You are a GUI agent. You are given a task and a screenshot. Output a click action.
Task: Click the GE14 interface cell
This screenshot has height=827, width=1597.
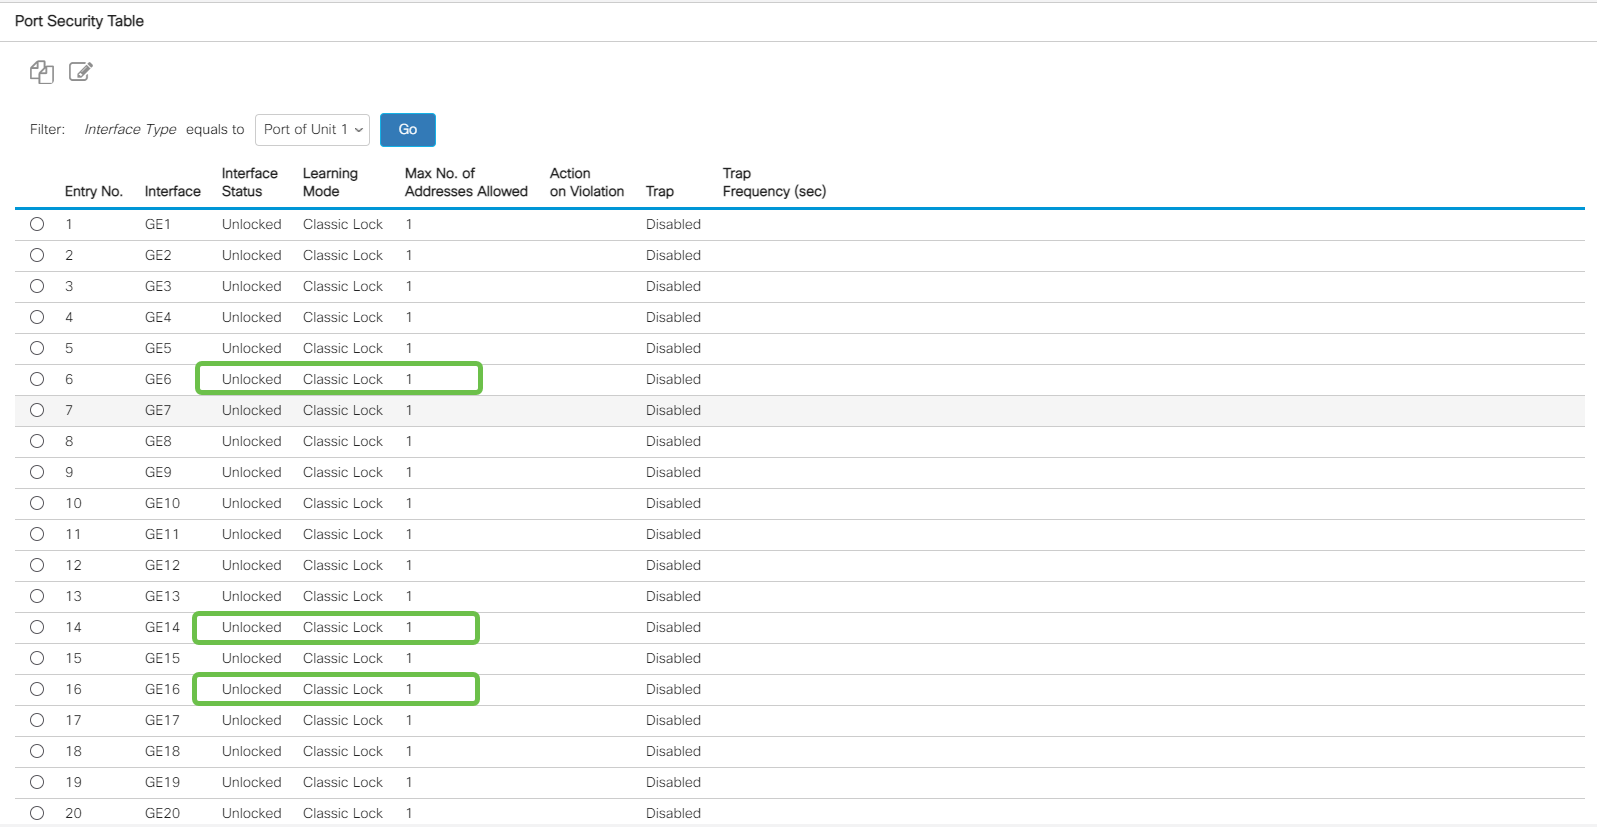(162, 627)
